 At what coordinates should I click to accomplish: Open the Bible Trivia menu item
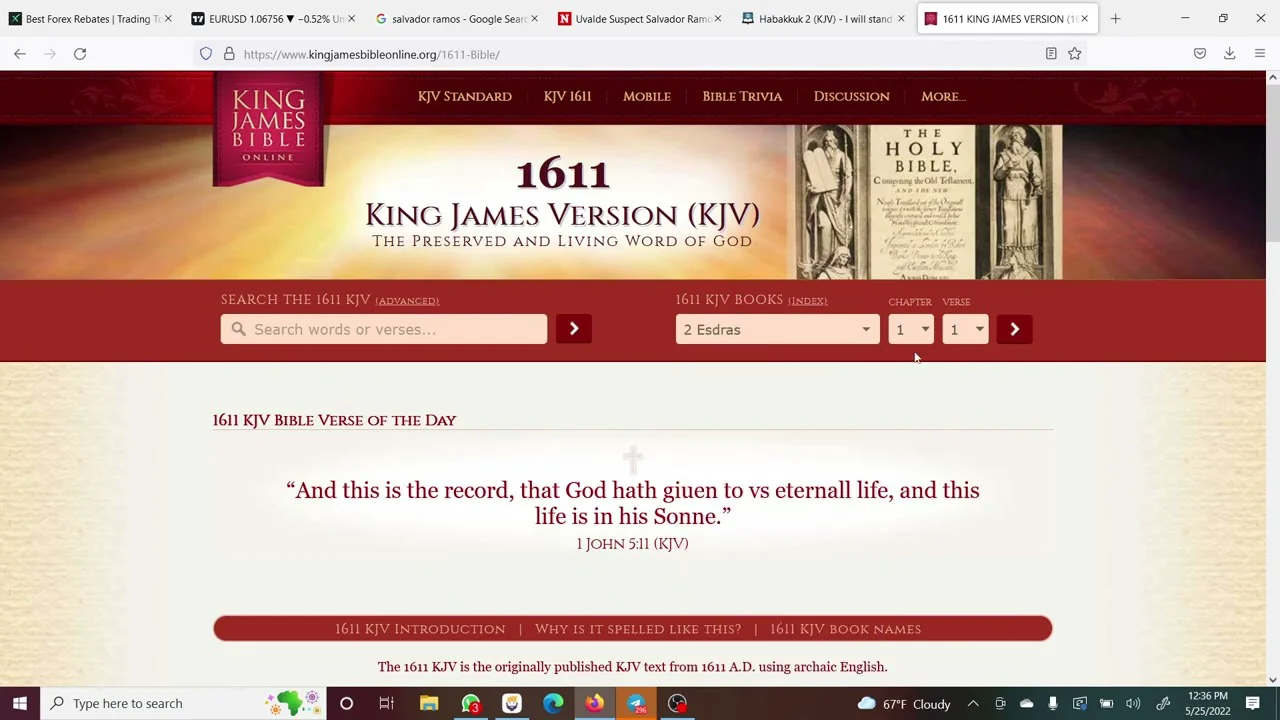tap(742, 96)
